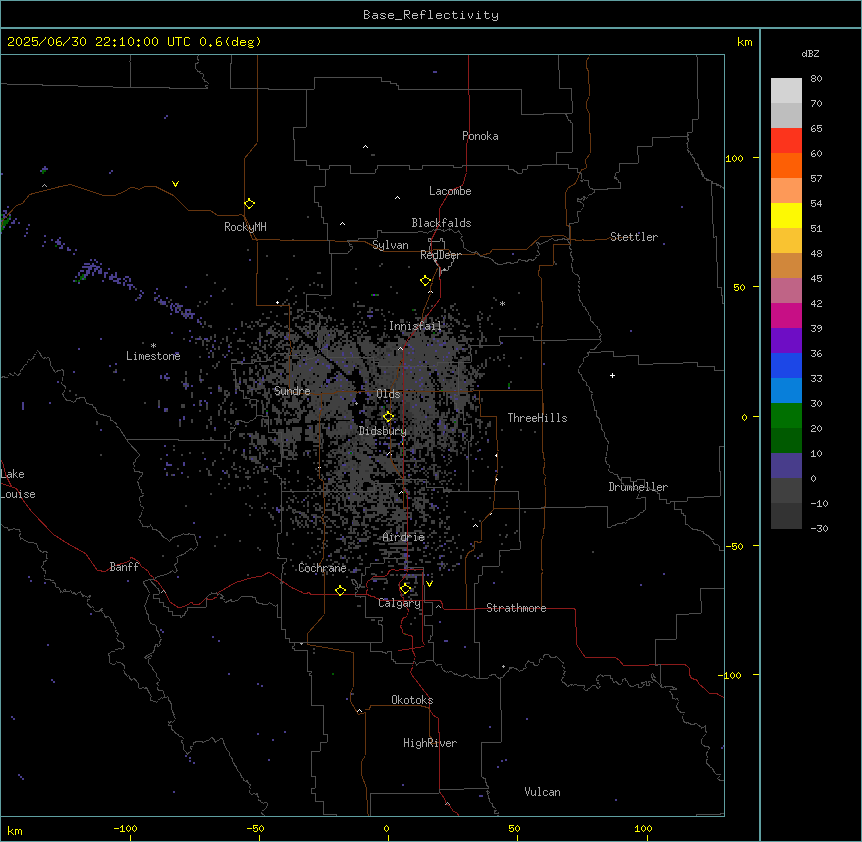This screenshot has height=842, width=862.
Task: Pick the magenta swatch in dBZ legend
Action: 786,315
